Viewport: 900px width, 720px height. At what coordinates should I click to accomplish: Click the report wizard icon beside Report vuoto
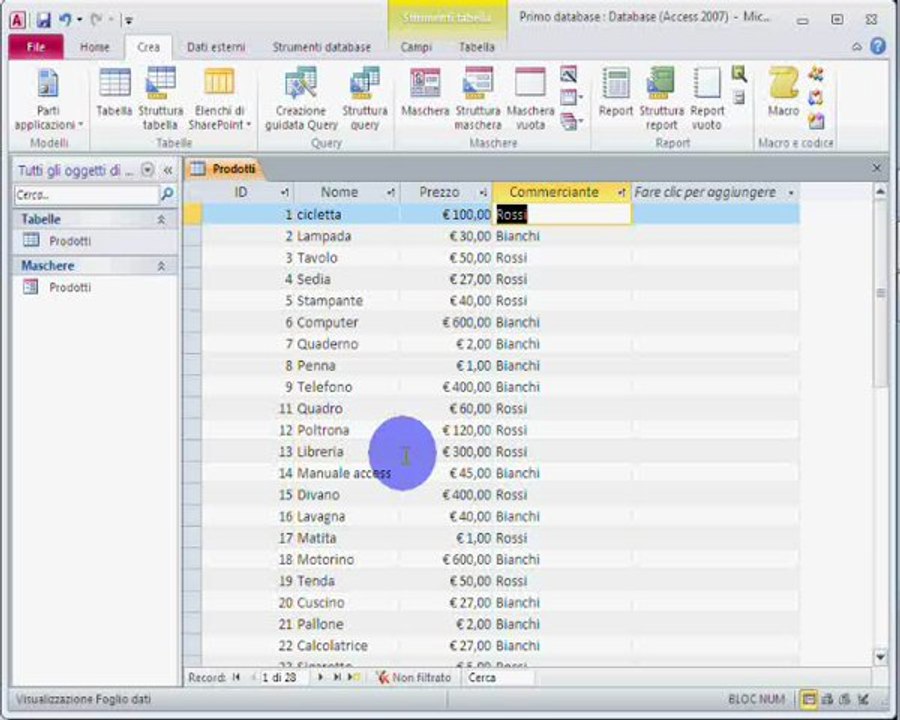tap(739, 73)
